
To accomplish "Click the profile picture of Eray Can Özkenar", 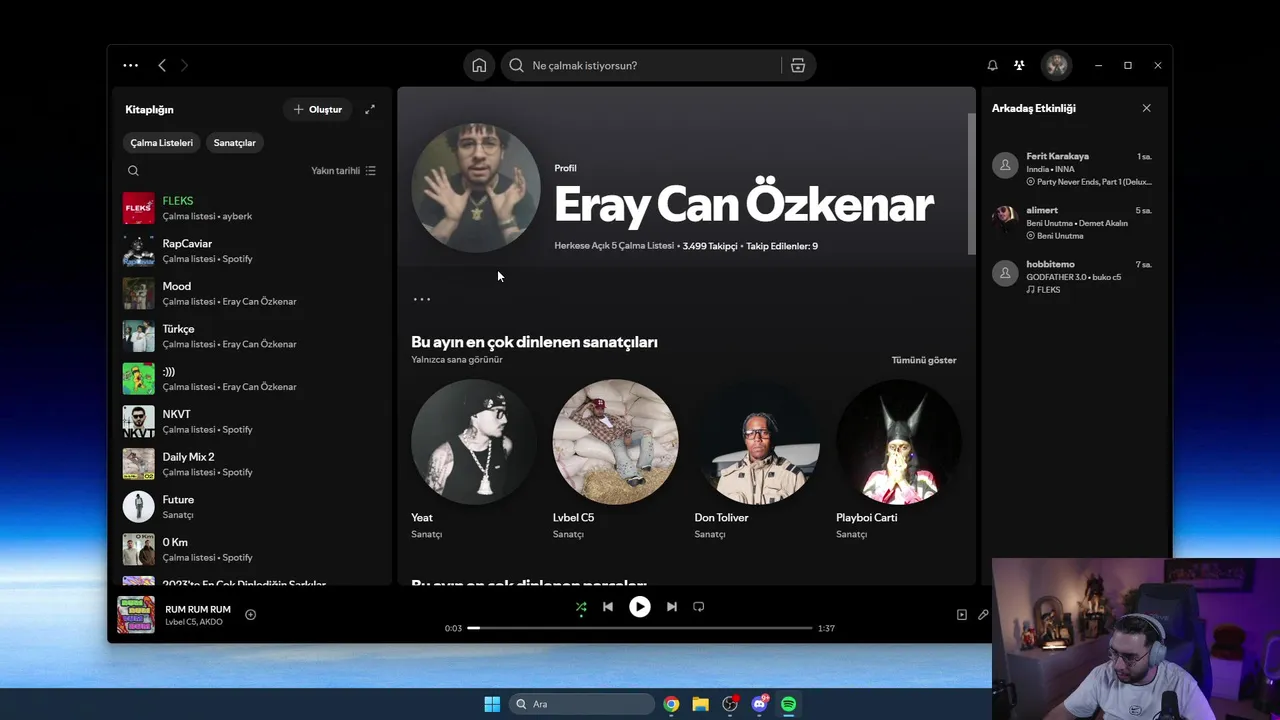I will click(x=476, y=188).
